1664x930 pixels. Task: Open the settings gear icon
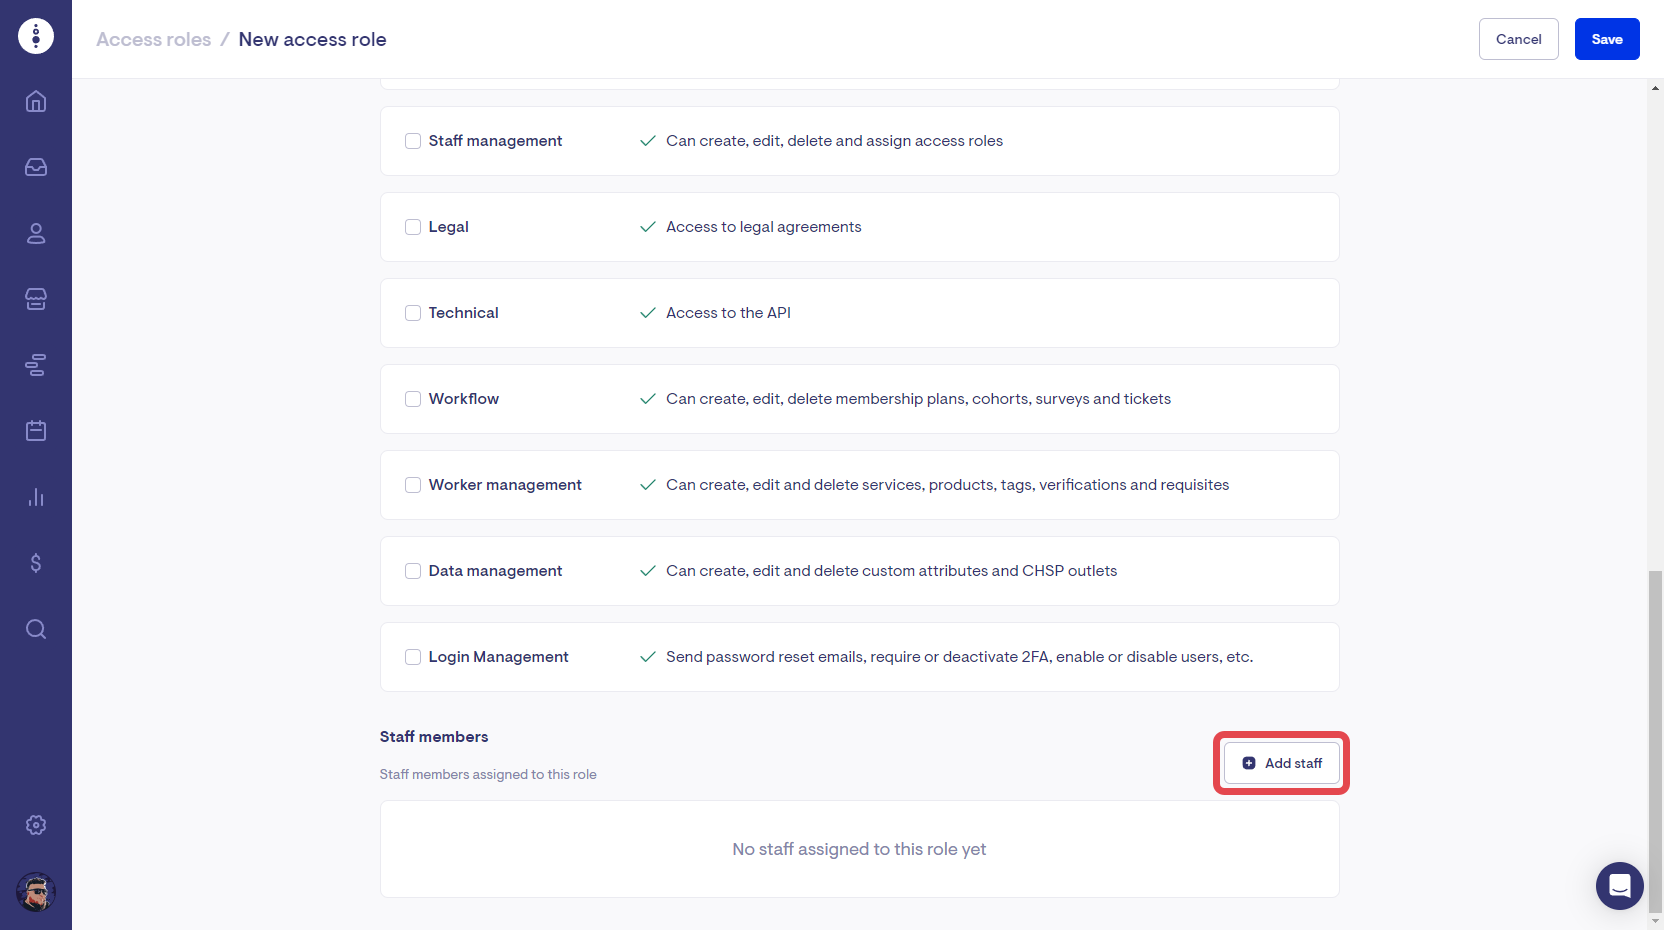(36, 825)
